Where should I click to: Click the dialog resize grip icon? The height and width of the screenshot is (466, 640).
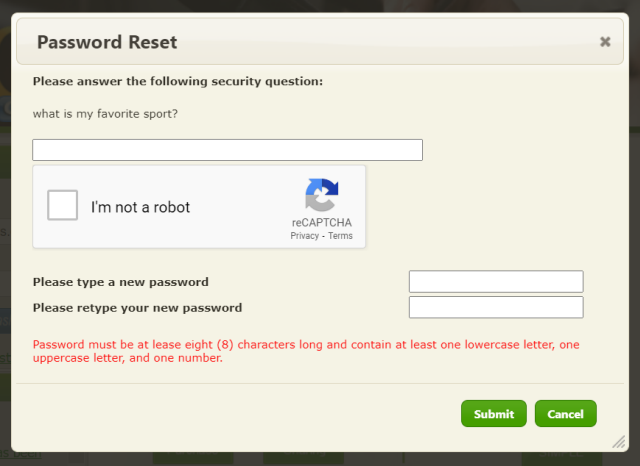pos(619,442)
